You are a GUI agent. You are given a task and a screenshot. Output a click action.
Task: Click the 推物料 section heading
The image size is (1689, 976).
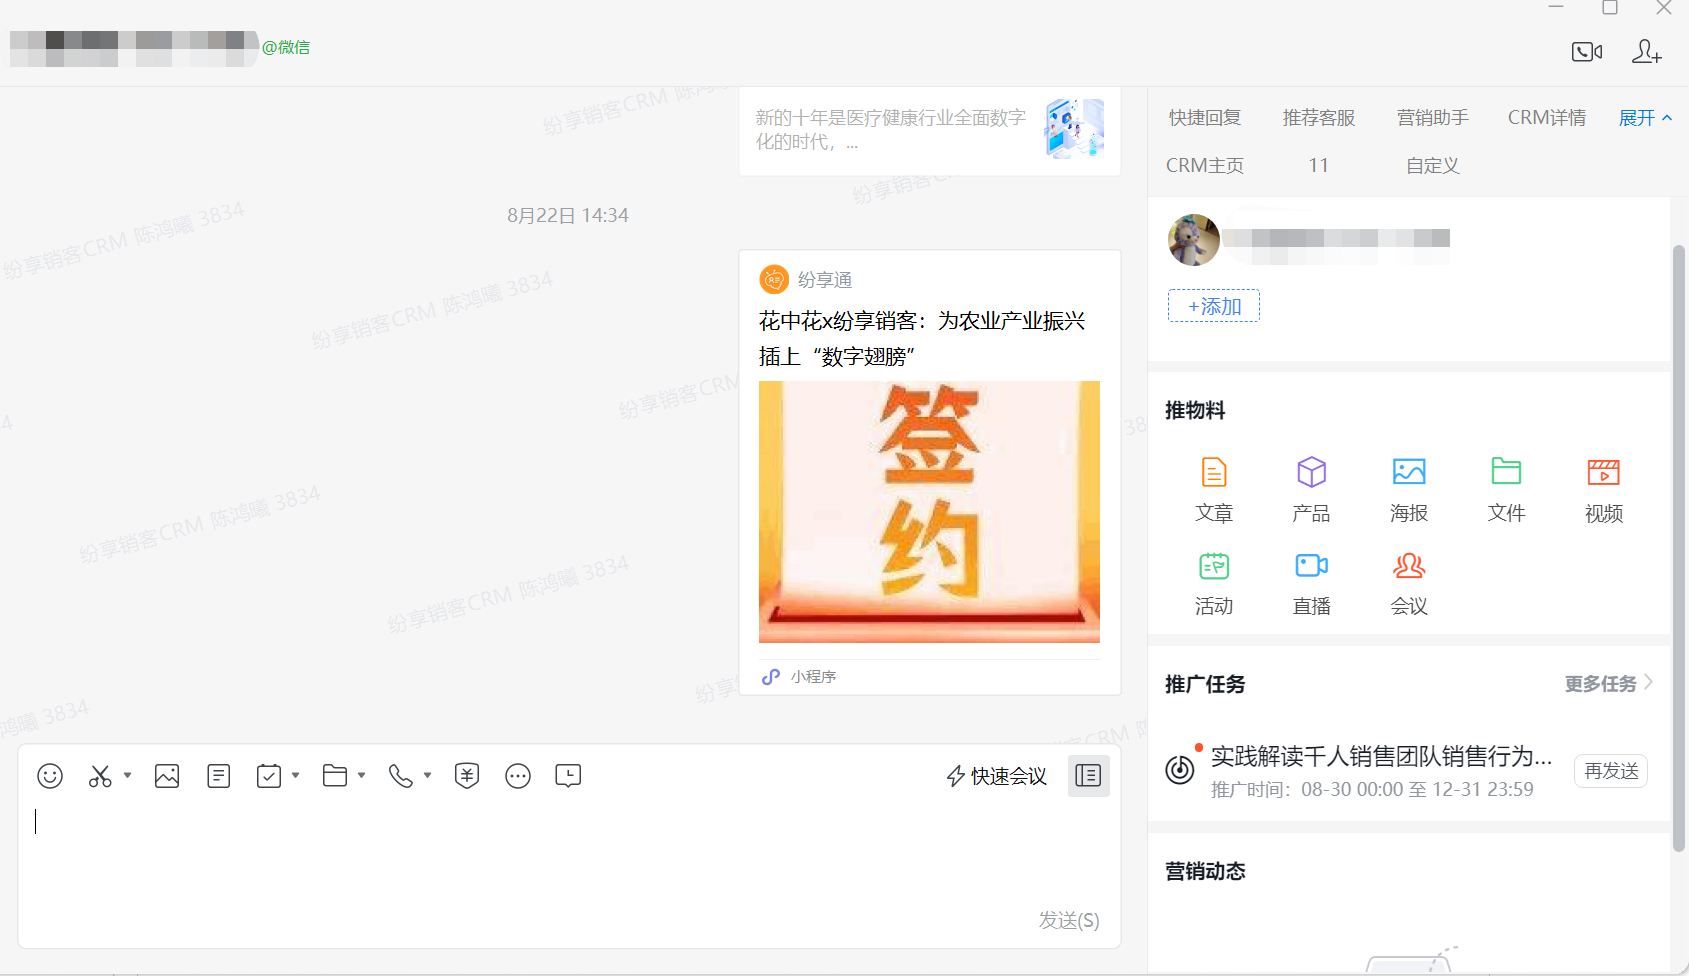coord(1195,410)
